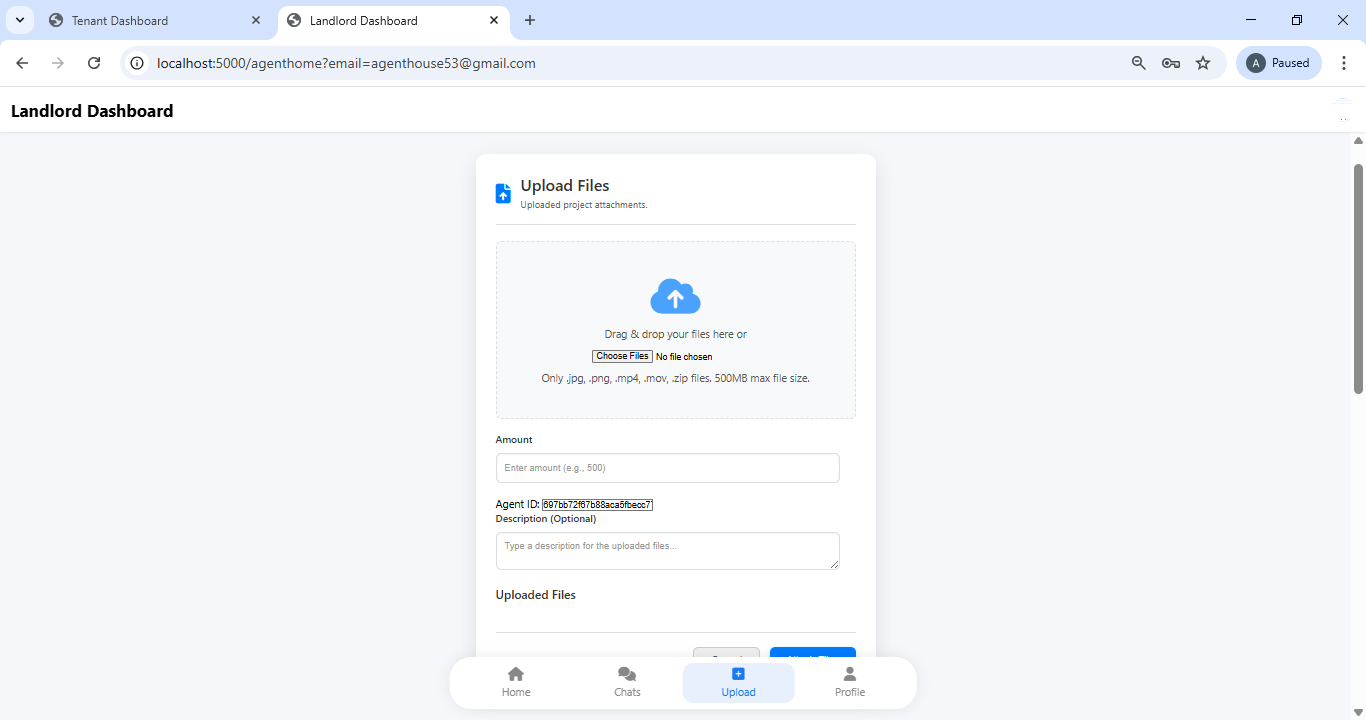Screen dimensions: 1366x720
Task: Open the saved passwords key icon
Action: click(1171, 62)
